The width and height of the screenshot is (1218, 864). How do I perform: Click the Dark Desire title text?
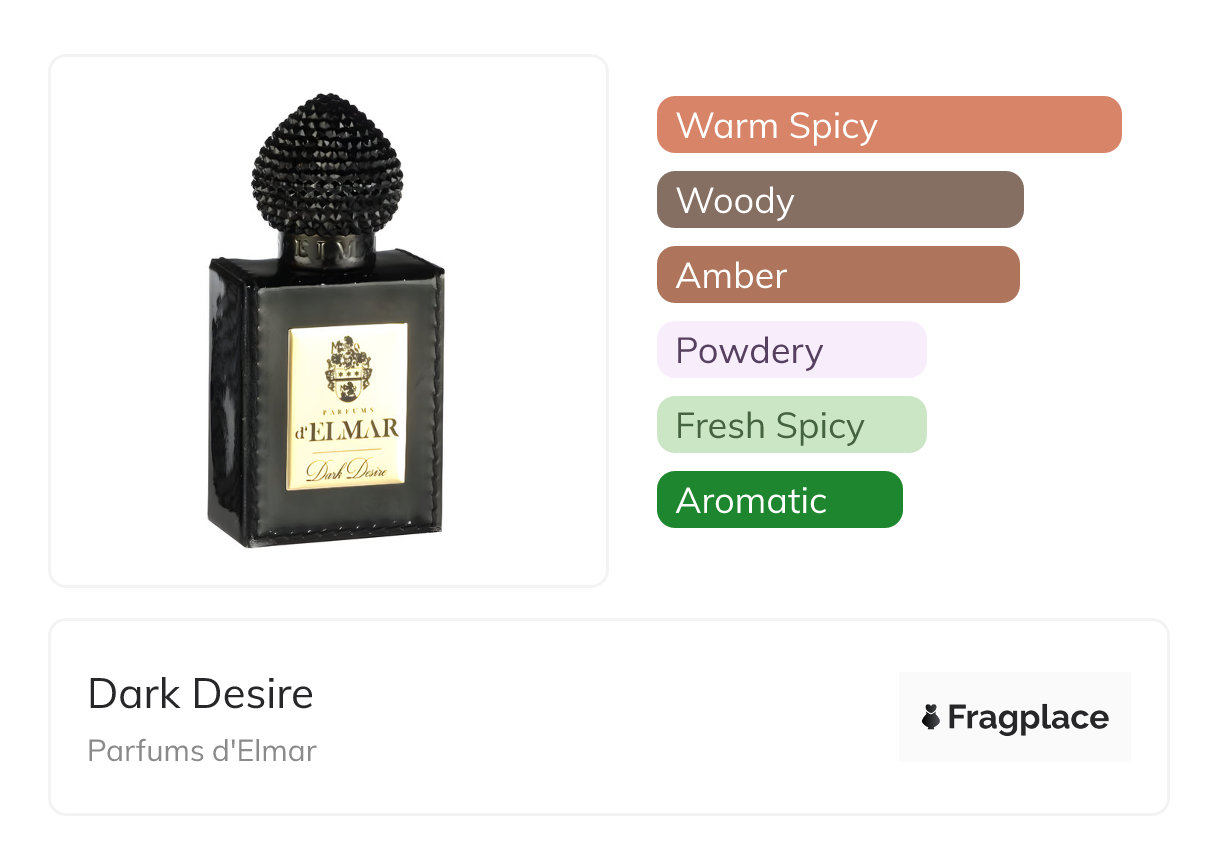(x=201, y=694)
